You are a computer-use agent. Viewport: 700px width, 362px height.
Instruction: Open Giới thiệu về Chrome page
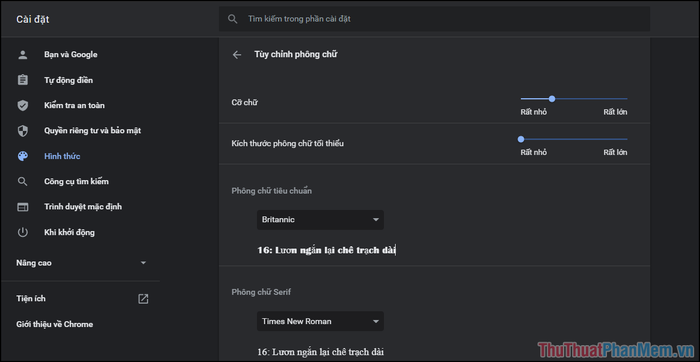[x=54, y=325]
